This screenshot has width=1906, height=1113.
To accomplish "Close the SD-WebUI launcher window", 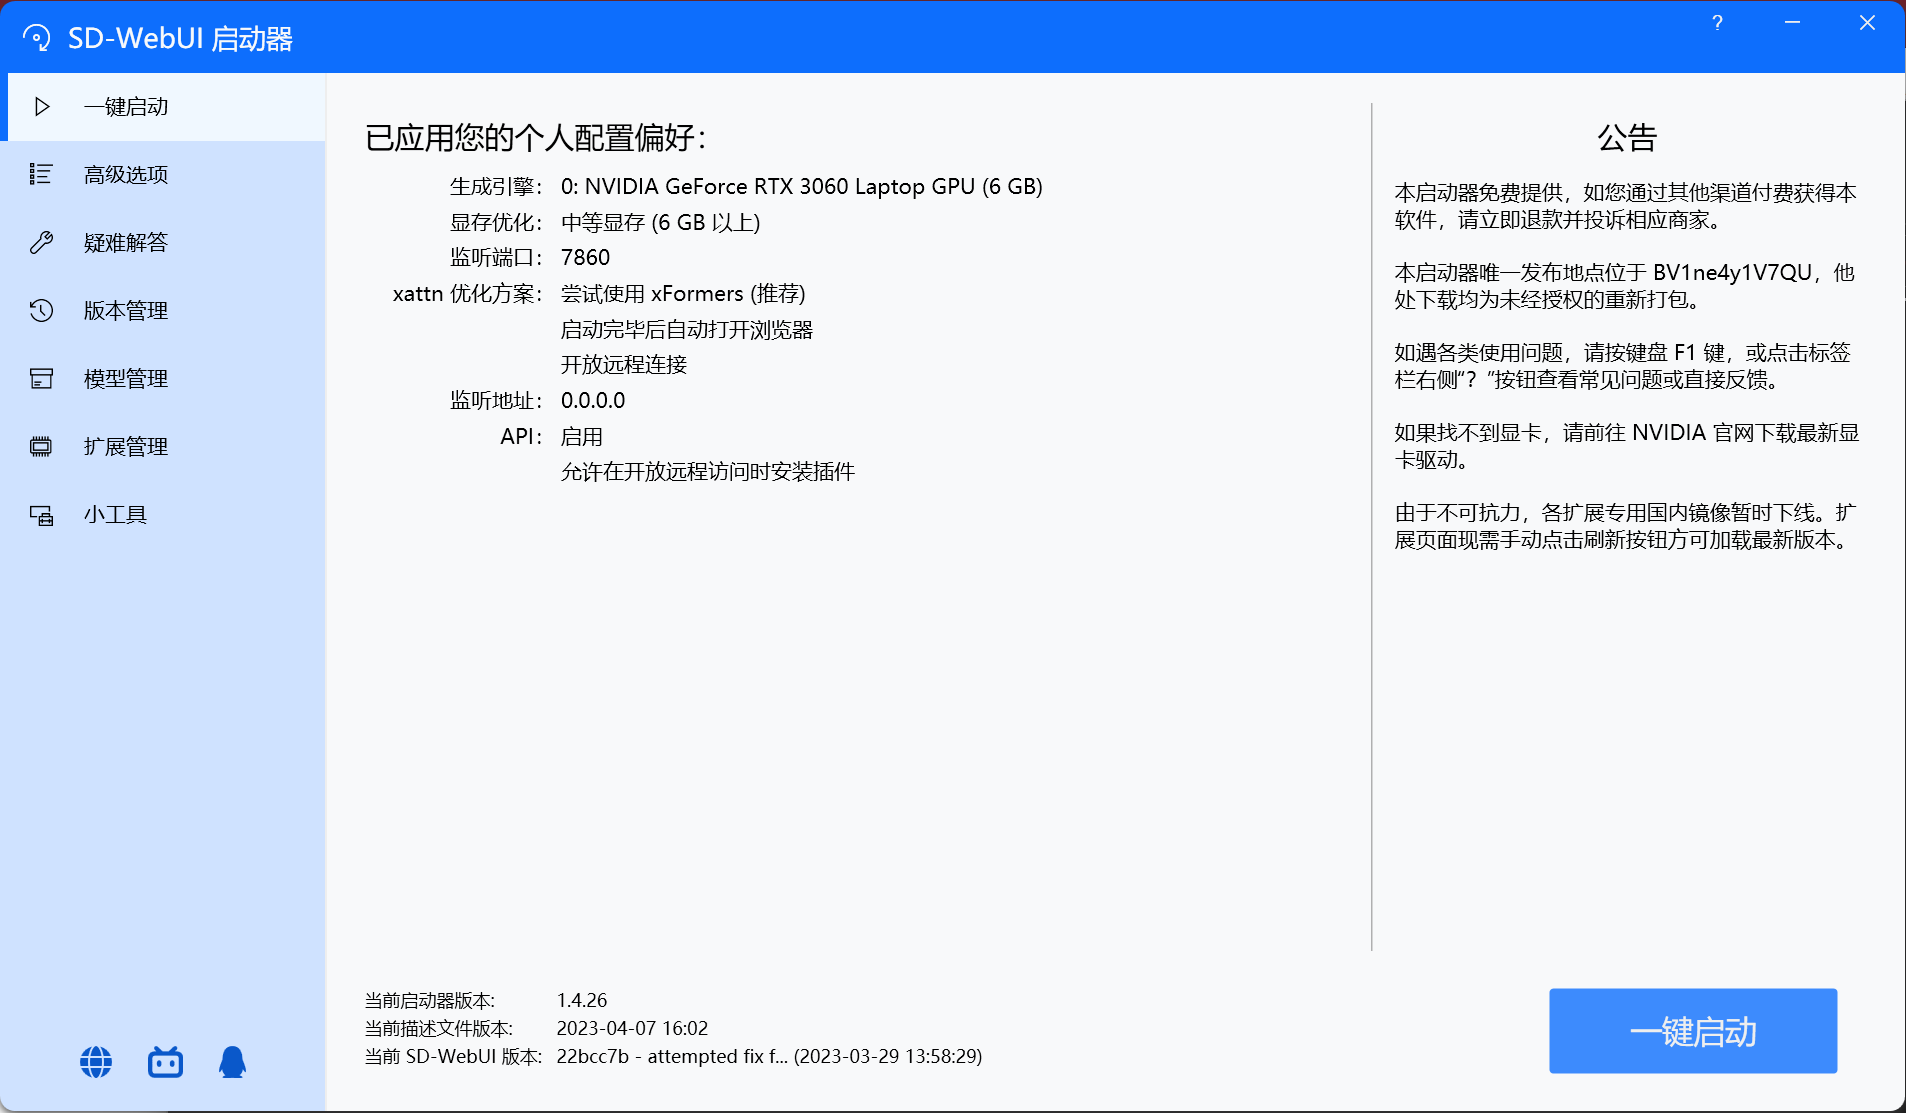I will (1867, 23).
